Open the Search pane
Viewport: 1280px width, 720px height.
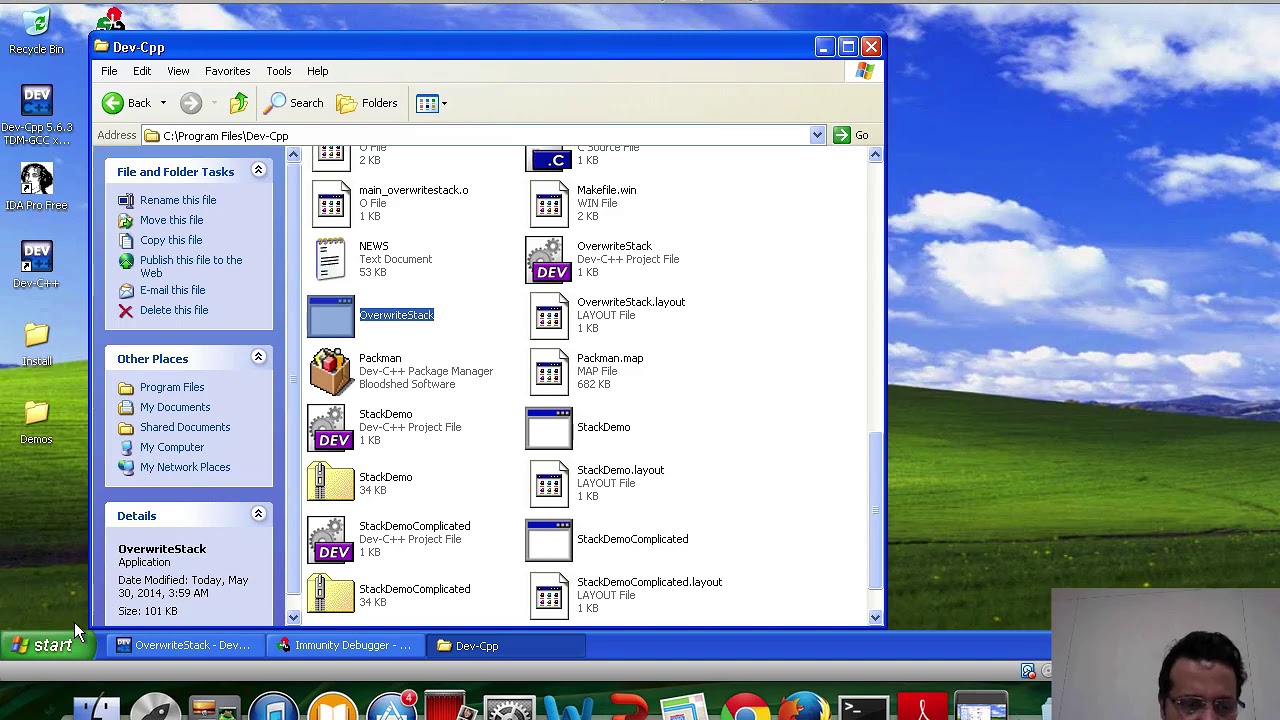click(295, 103)
